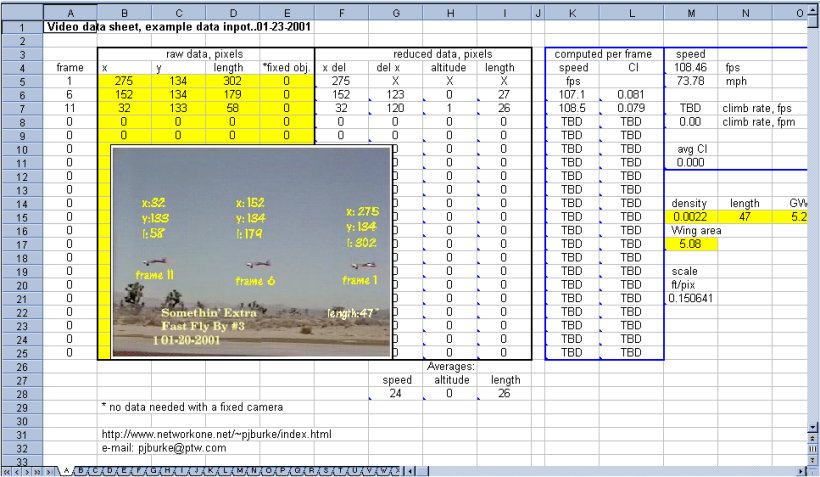The image size is (820, 477).
Task: Open the networkone.com URL text
Action: click(x=216, y=435)
